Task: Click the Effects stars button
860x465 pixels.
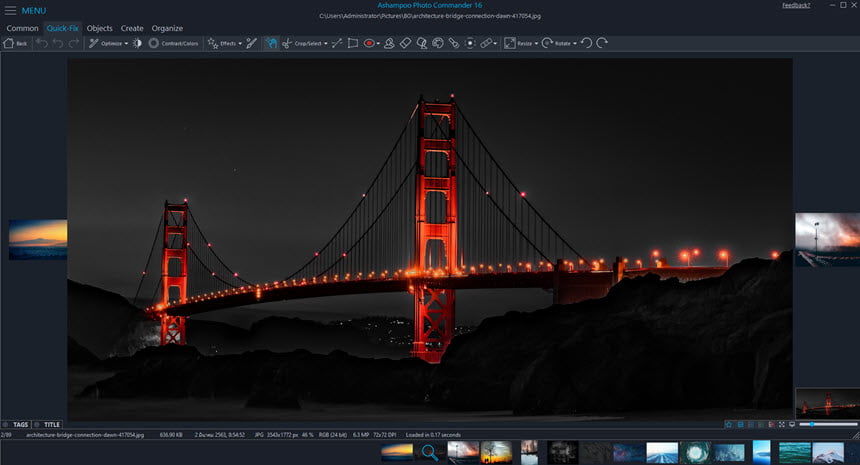Action: coord(222,43)
